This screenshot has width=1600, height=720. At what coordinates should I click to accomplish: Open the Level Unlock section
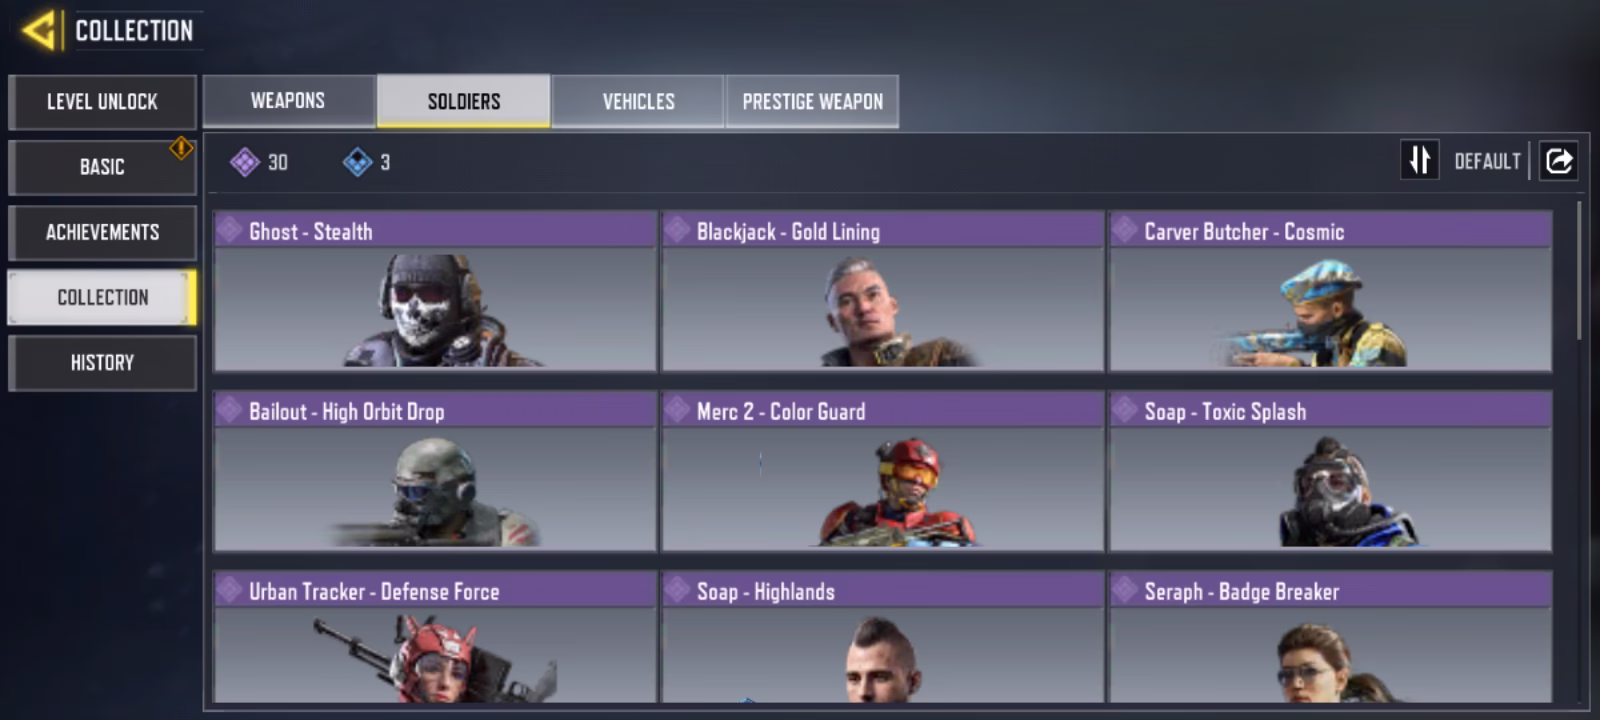pos(102,102)
